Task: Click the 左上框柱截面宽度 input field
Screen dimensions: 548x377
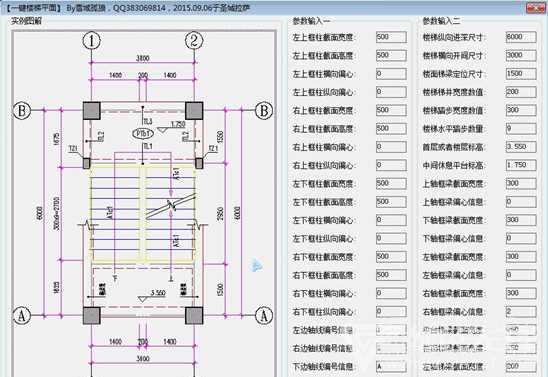Action: pyautogui.click(x=391, y=37)
